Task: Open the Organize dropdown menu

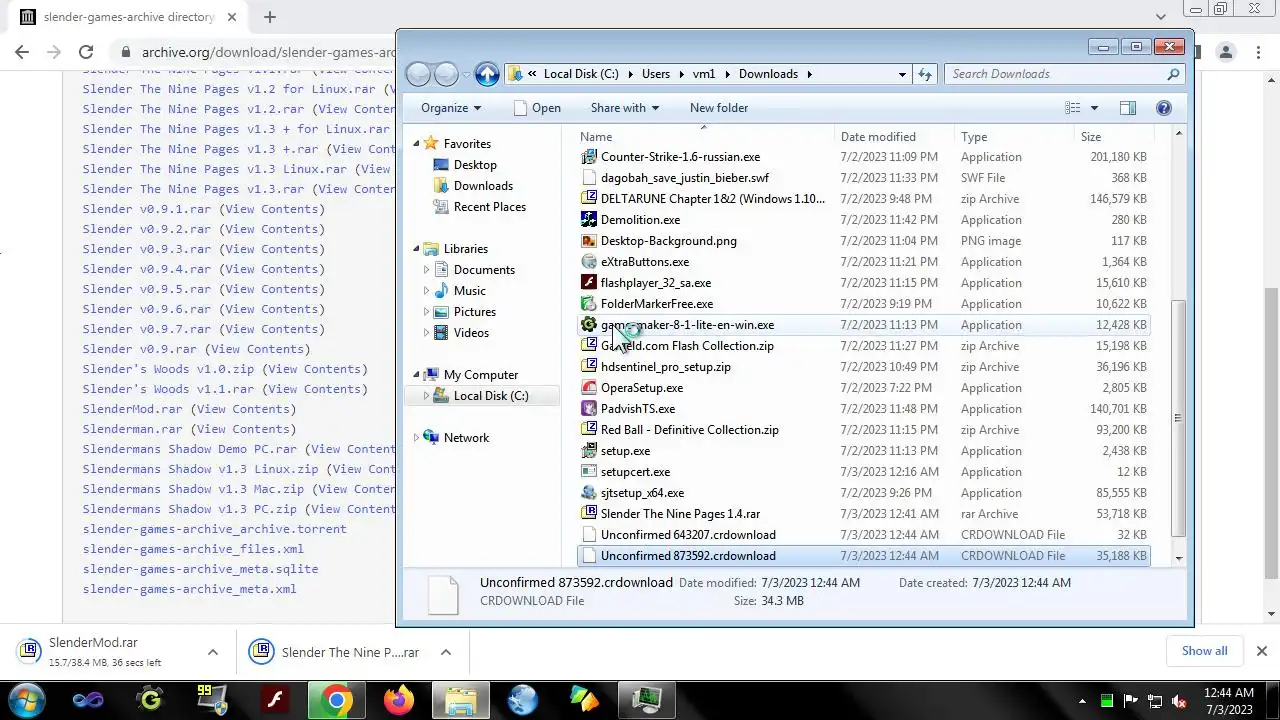Action: pyautogui.click(x=451, y=108)
